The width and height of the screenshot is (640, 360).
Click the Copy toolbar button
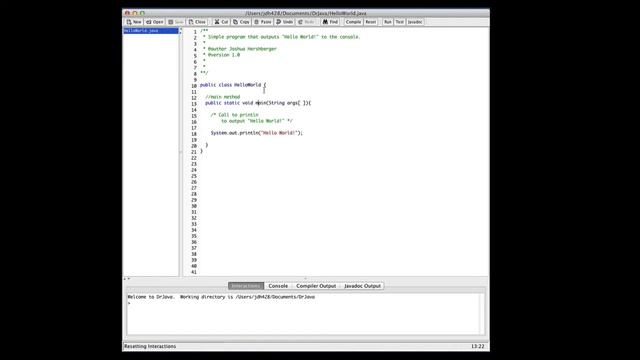tap(241, 22)
